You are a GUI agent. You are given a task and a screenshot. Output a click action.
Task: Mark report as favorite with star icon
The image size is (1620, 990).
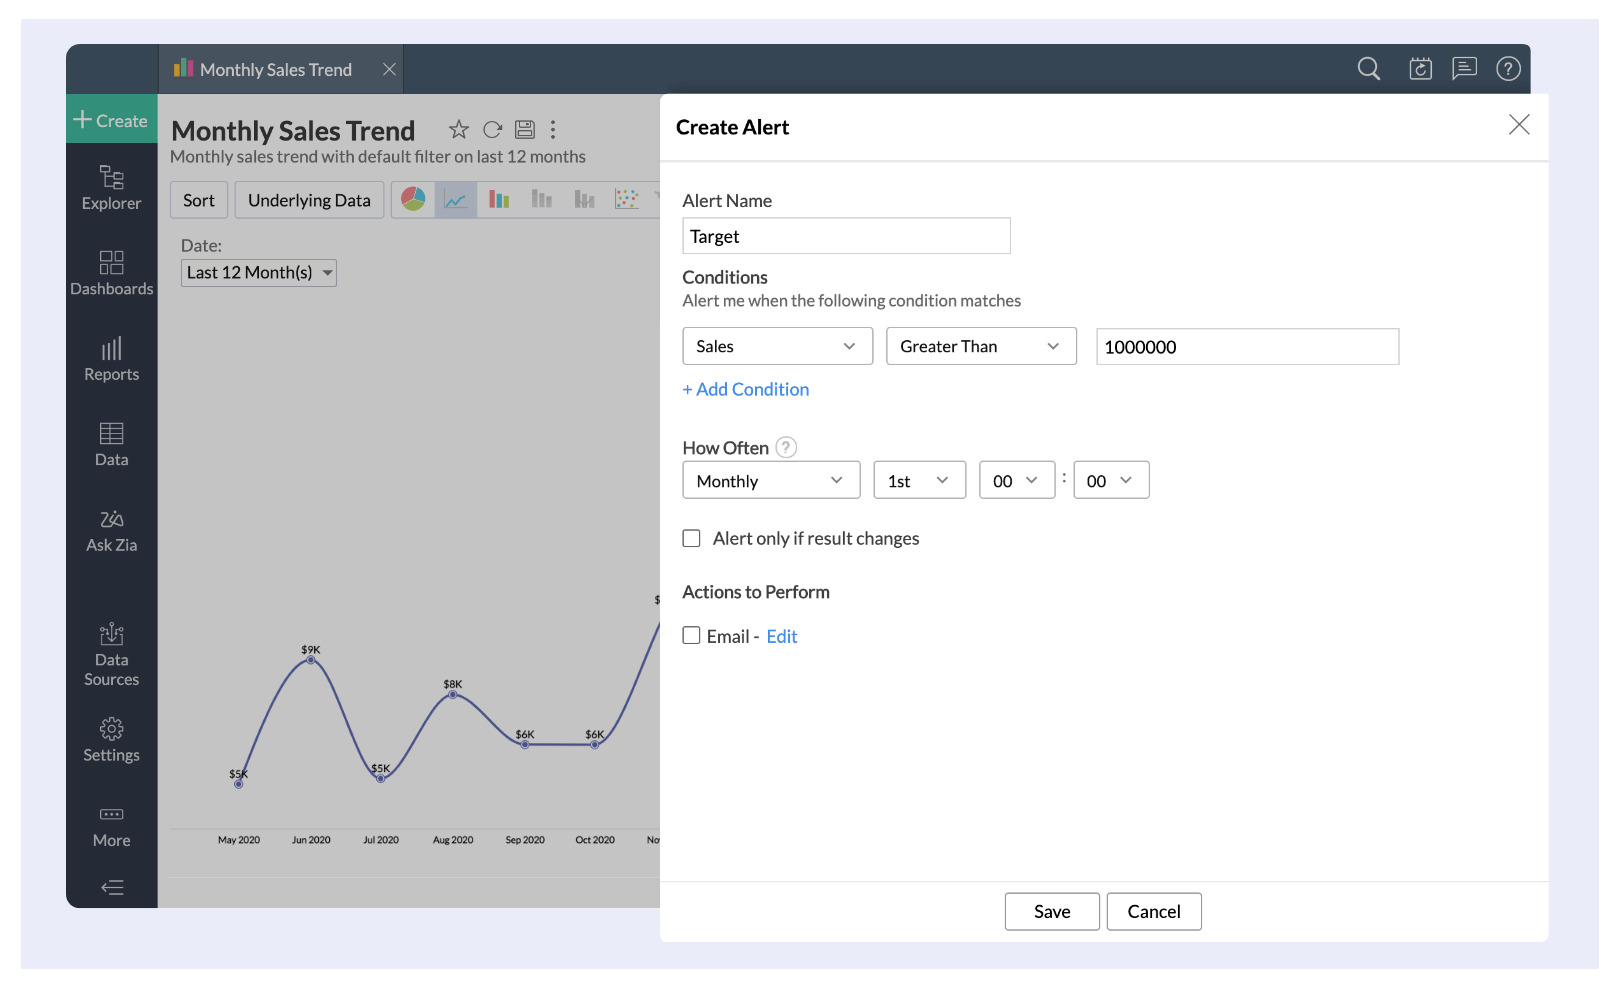(458, 129)
